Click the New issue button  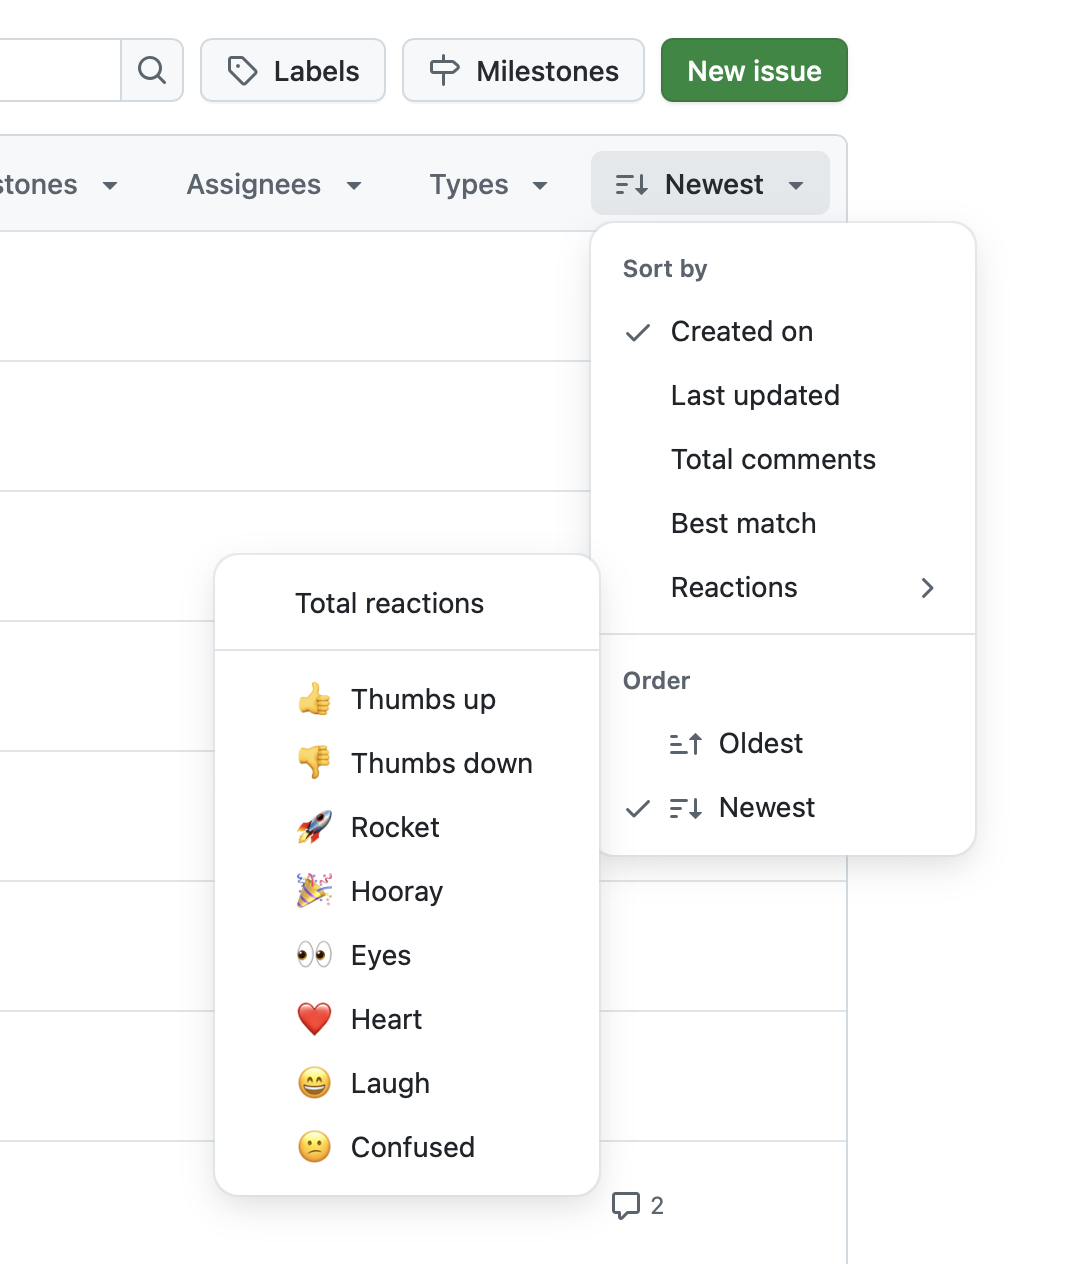pos(754,70)
